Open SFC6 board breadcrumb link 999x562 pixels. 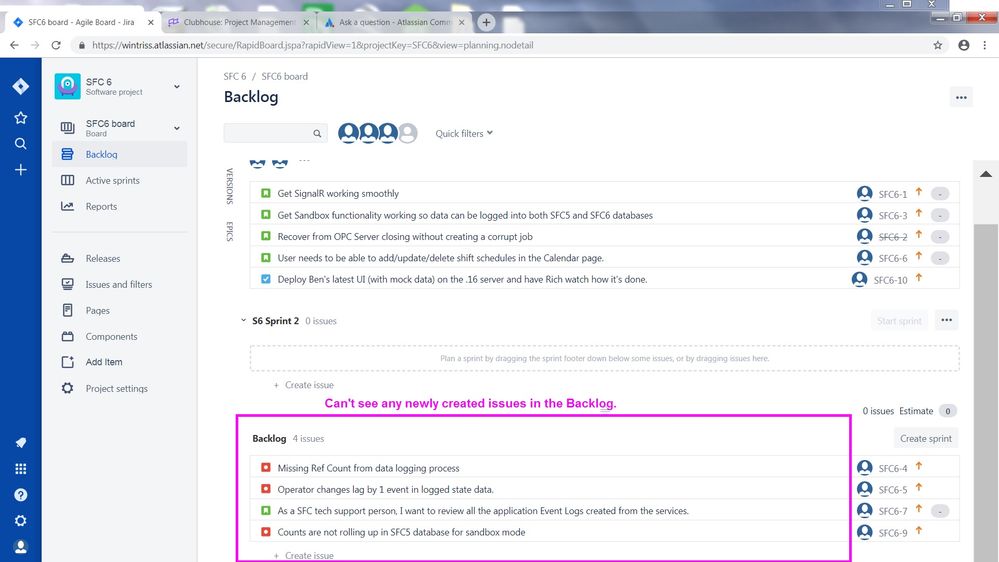coord(284,76)
